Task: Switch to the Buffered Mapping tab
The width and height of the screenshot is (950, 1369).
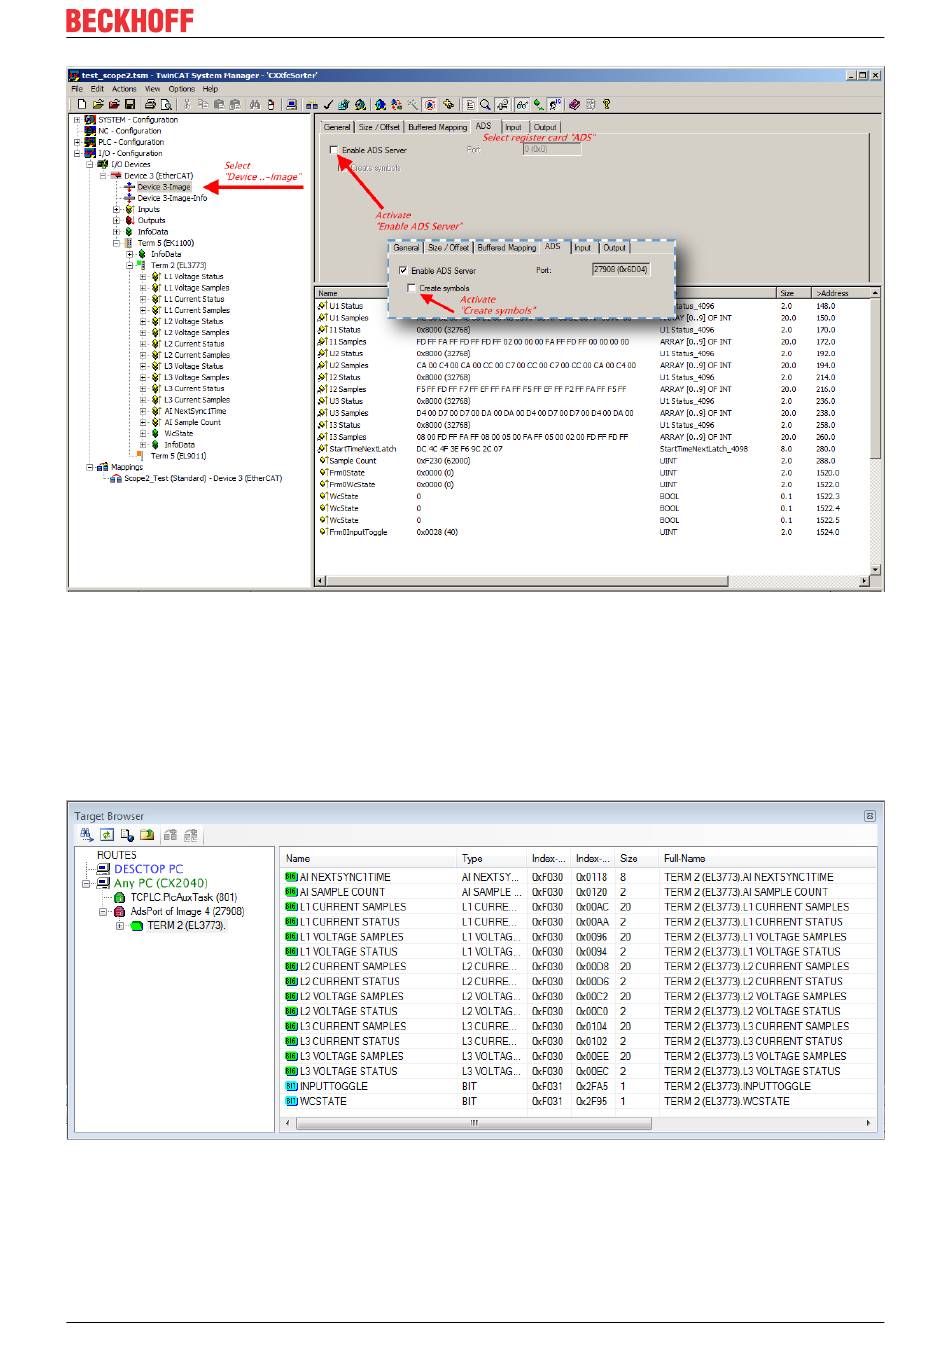Action: point(437,128)
